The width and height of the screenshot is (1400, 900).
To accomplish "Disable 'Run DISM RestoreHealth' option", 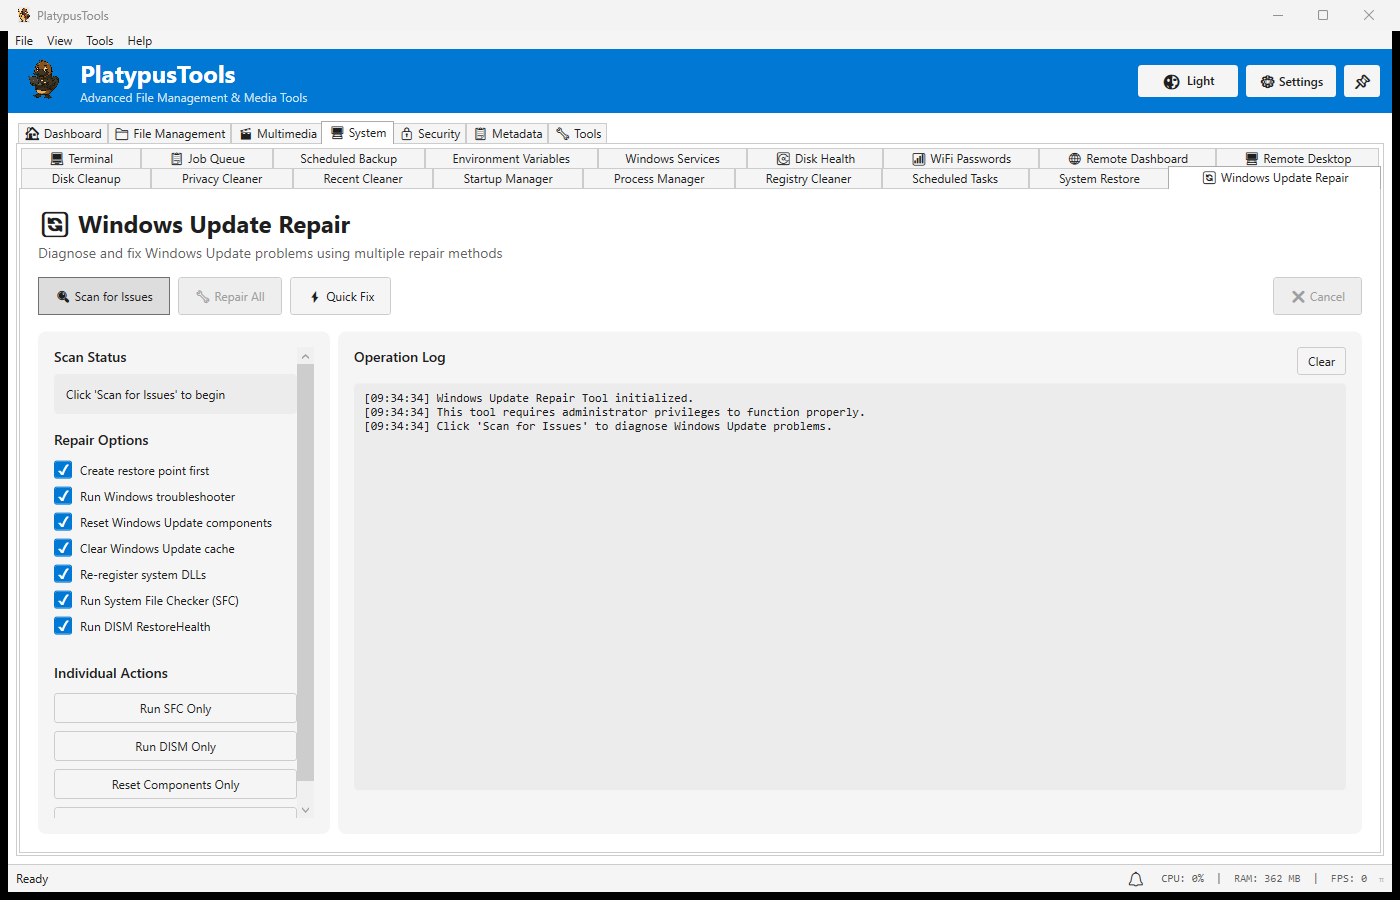I will point(62,626).
